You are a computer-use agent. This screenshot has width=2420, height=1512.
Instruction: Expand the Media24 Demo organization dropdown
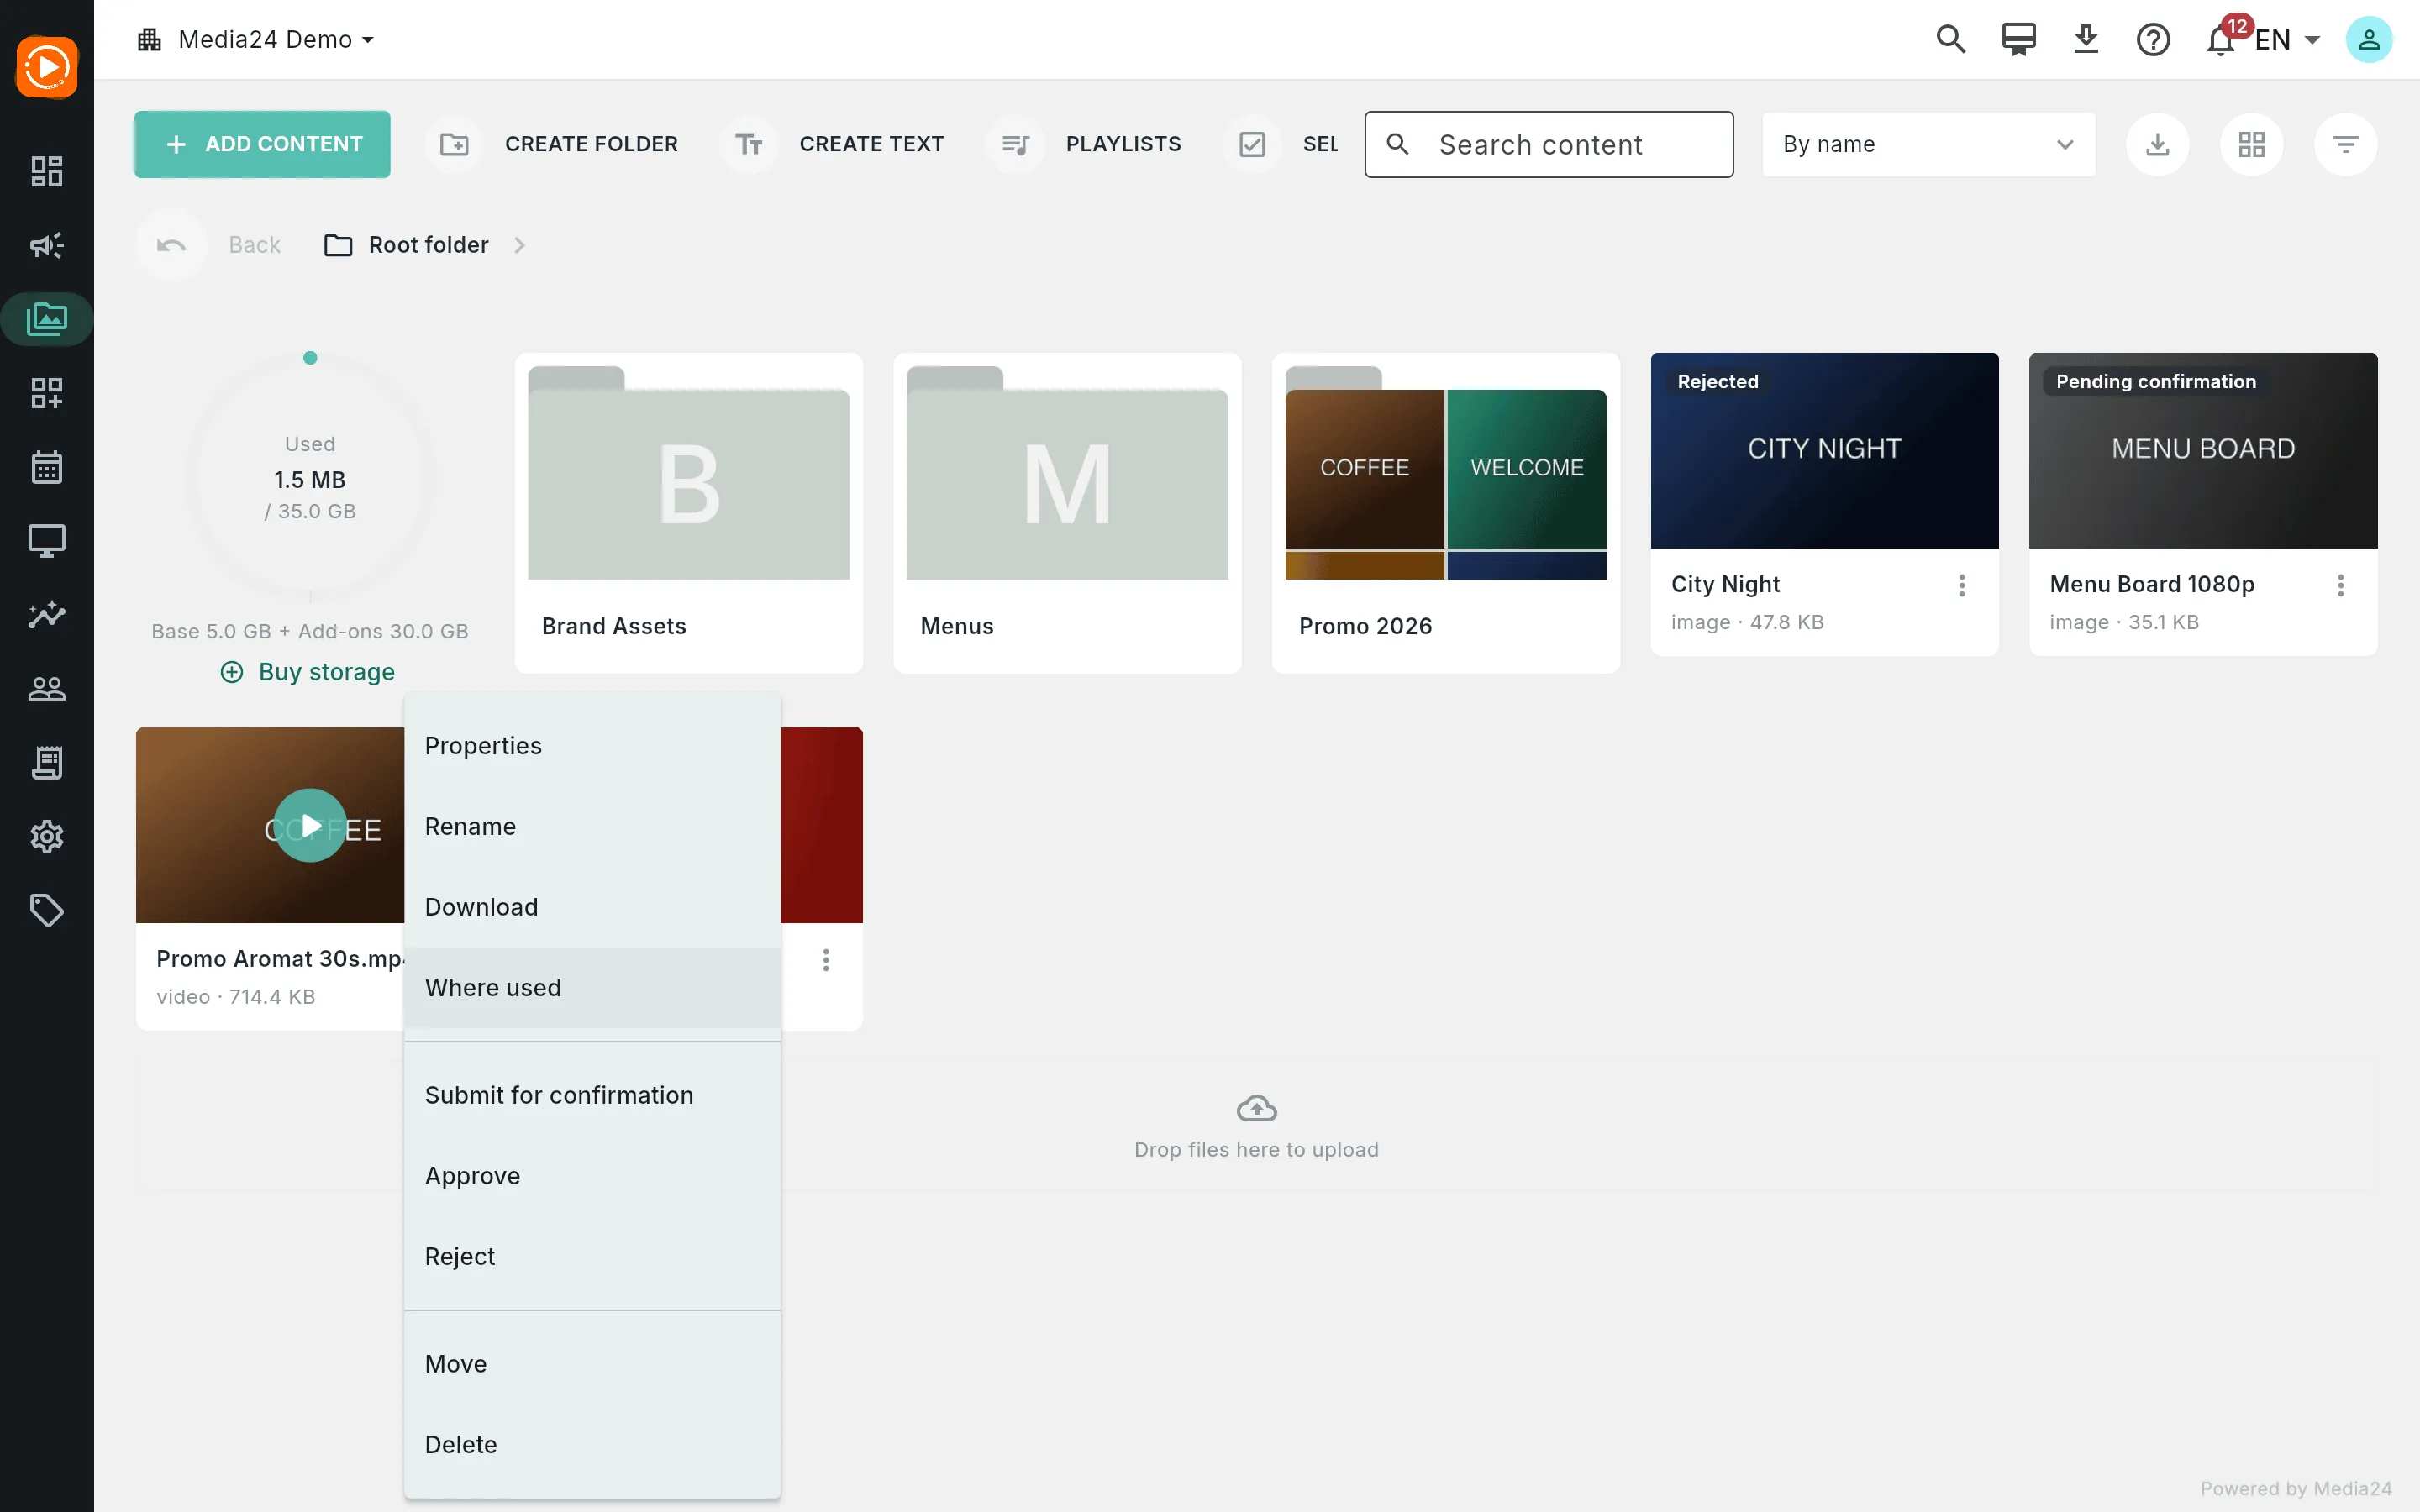[256, 39]
